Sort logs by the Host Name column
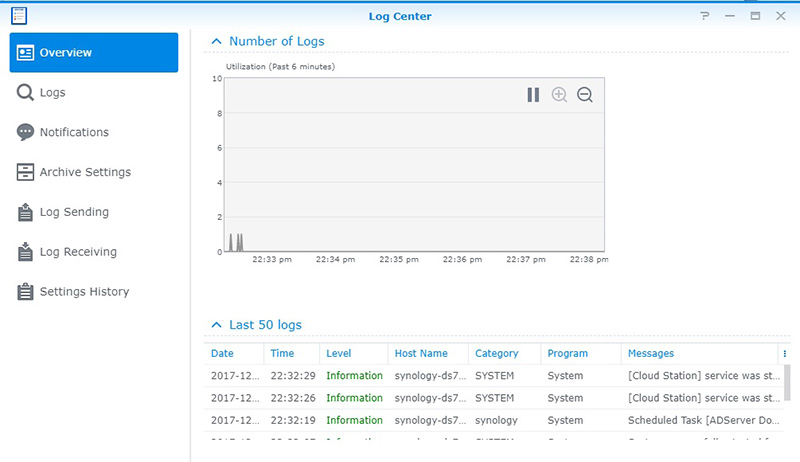Viewport: 800px width, 462px height. (420, 353)
